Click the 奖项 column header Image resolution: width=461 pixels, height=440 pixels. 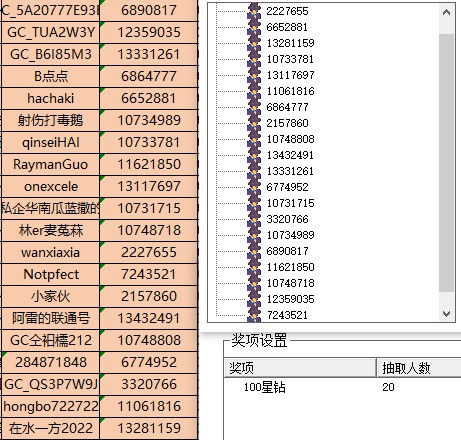click(x=300, y=368)
